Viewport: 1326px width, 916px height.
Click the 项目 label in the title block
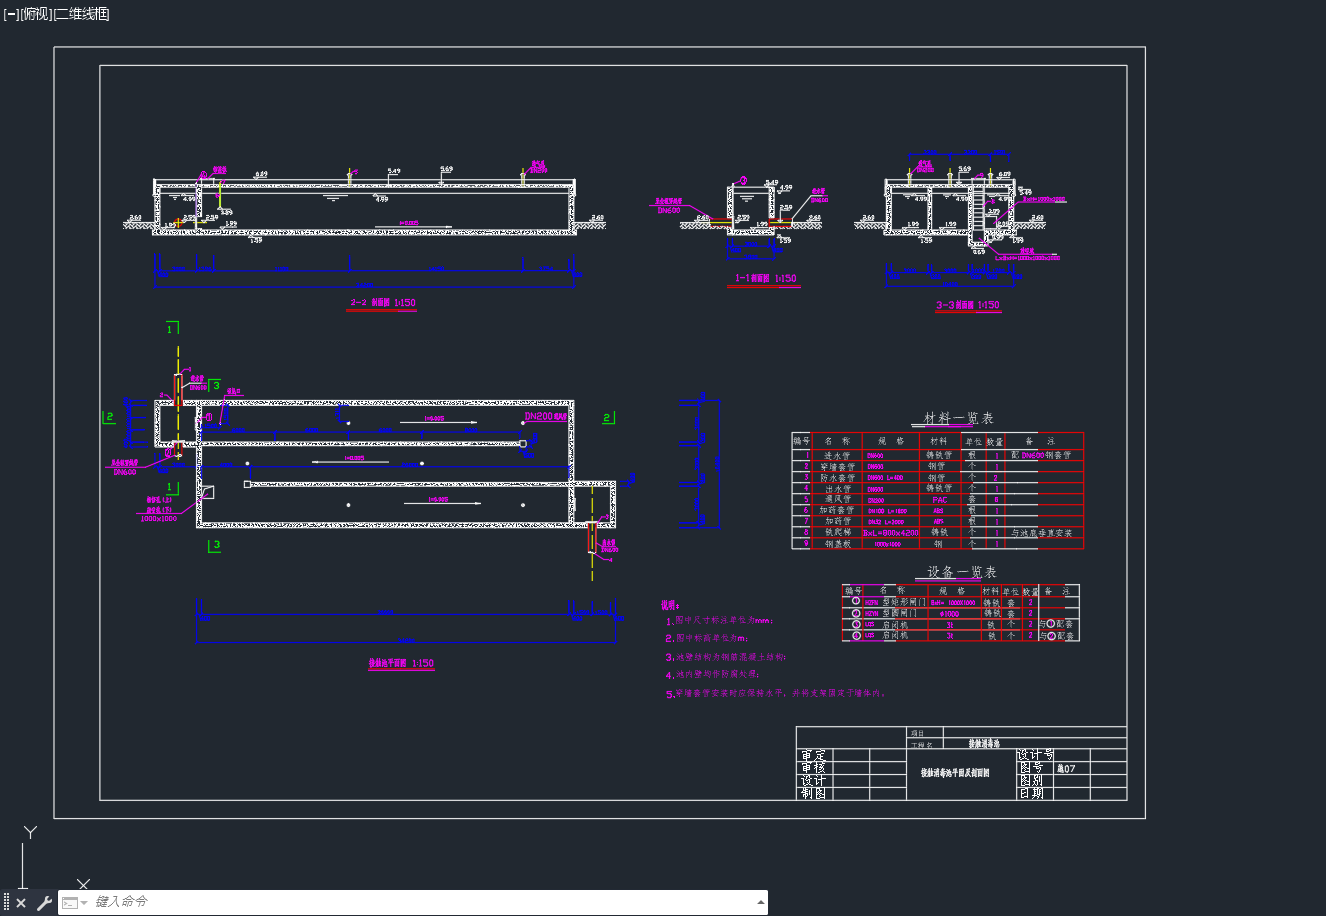[919, 732]
